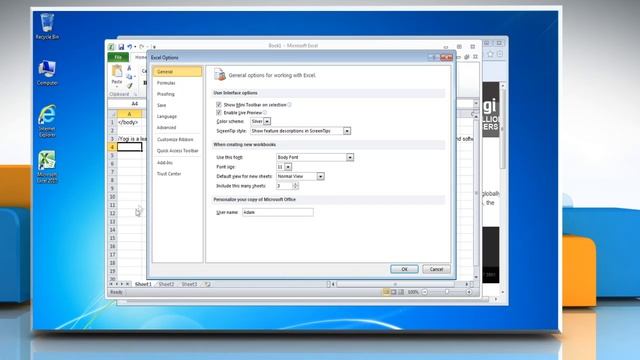The width and height of the screenshot is (640, 360).
Task: Click the zoom slider handle in status bar
Action: coord(447,292)
